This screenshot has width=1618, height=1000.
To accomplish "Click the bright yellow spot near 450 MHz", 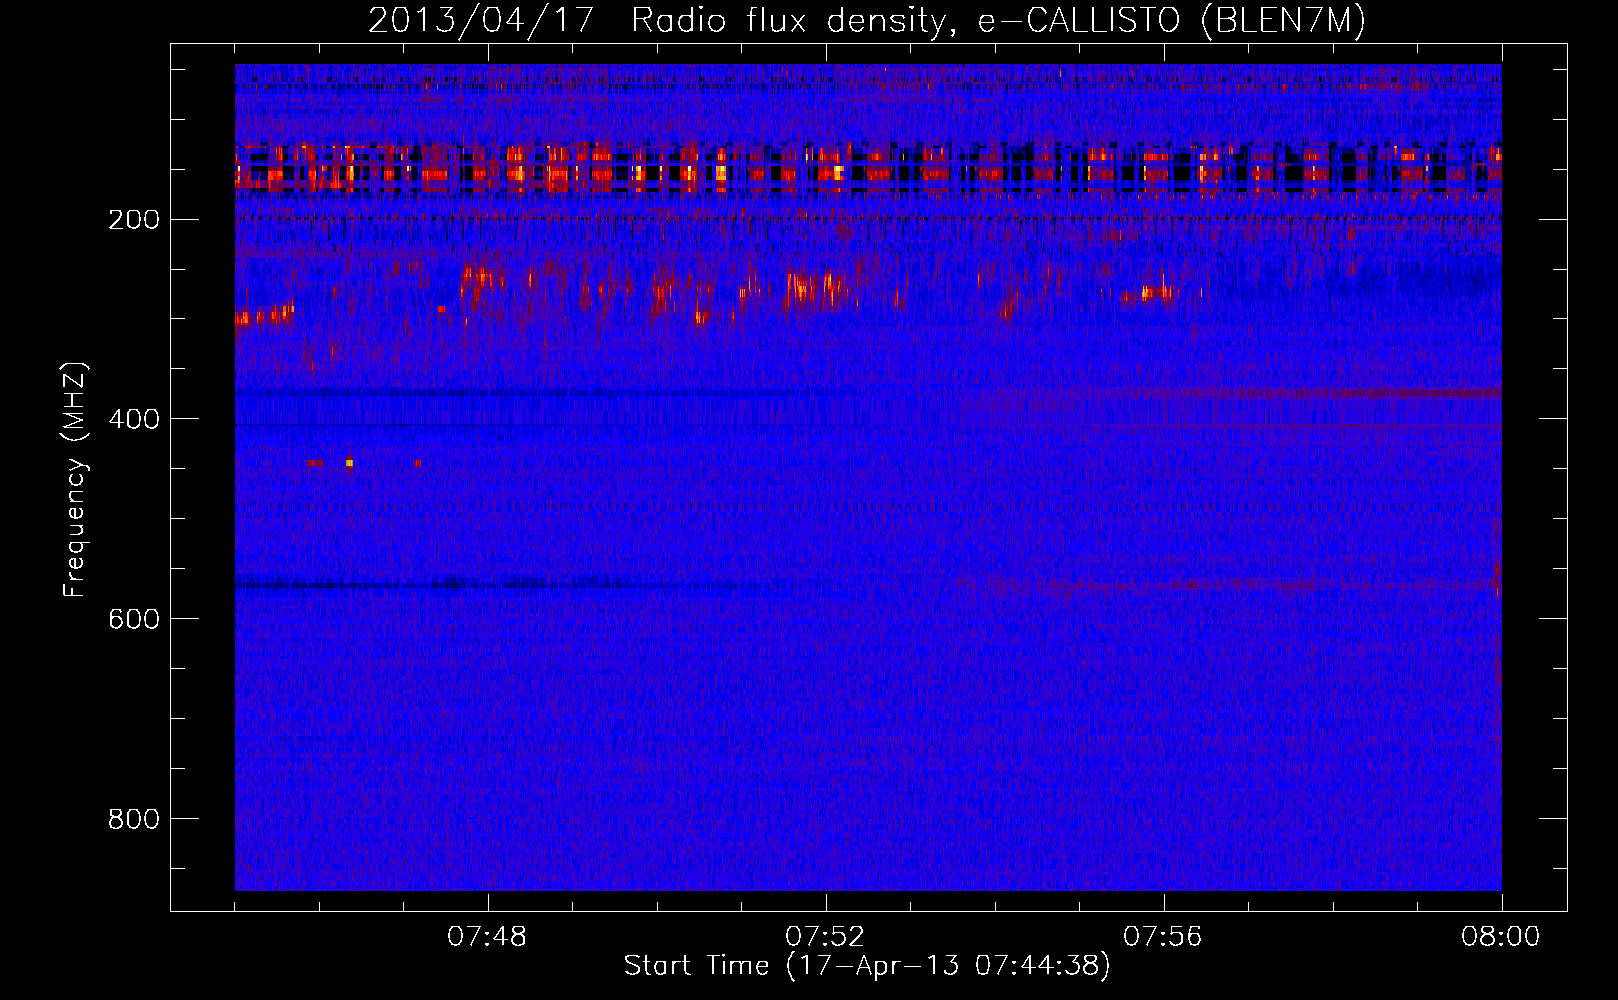I will tap(349, 463).
